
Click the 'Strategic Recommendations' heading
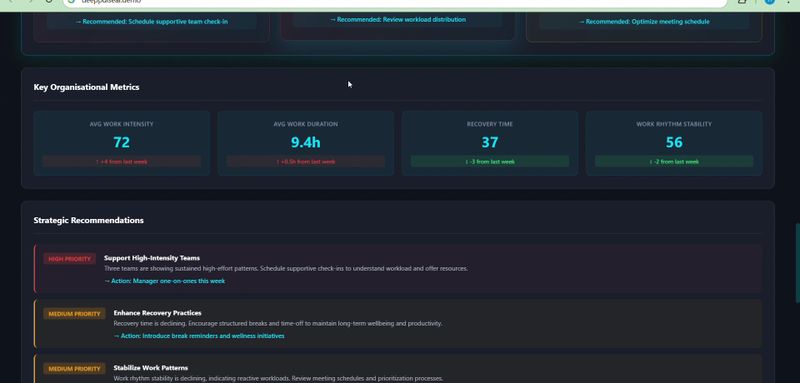89,220
